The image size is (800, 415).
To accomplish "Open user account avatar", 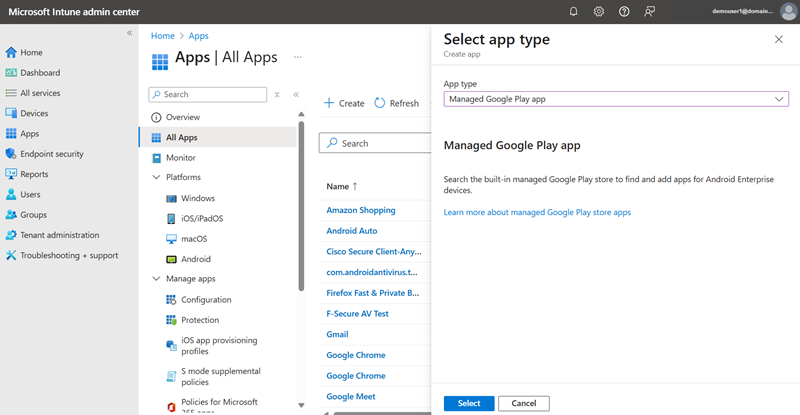I will click(x=789, y=11).
